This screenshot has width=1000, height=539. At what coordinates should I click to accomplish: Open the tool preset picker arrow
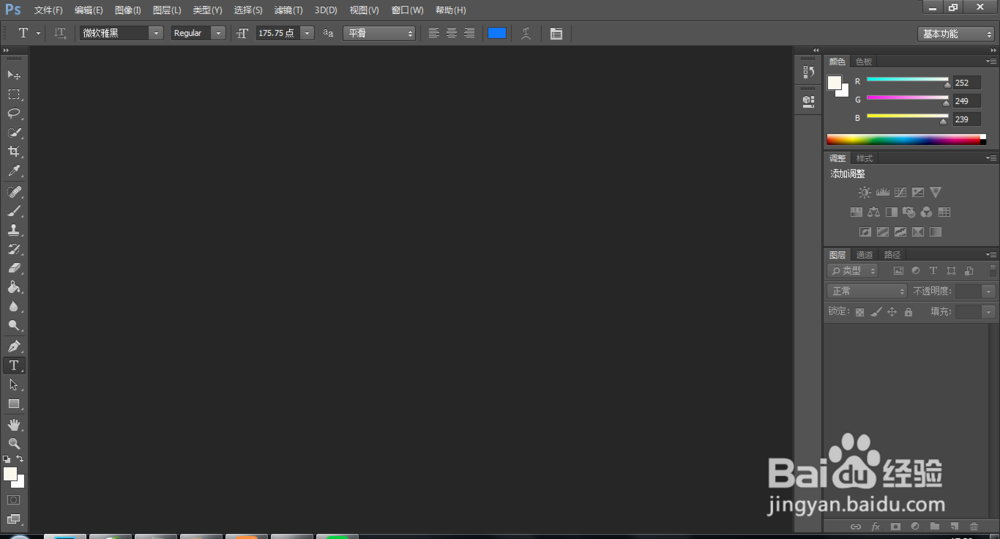coord(38,33)
